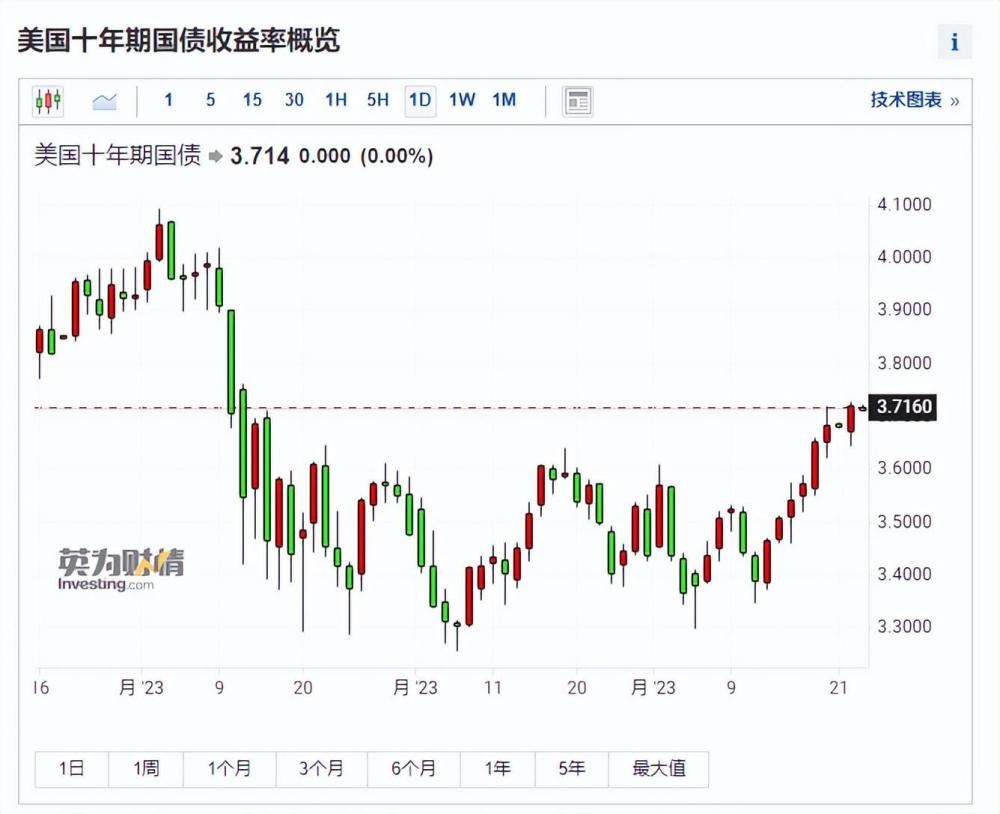Select the 1W weekly interval
1000x814 pixels.
pos(462,100)
